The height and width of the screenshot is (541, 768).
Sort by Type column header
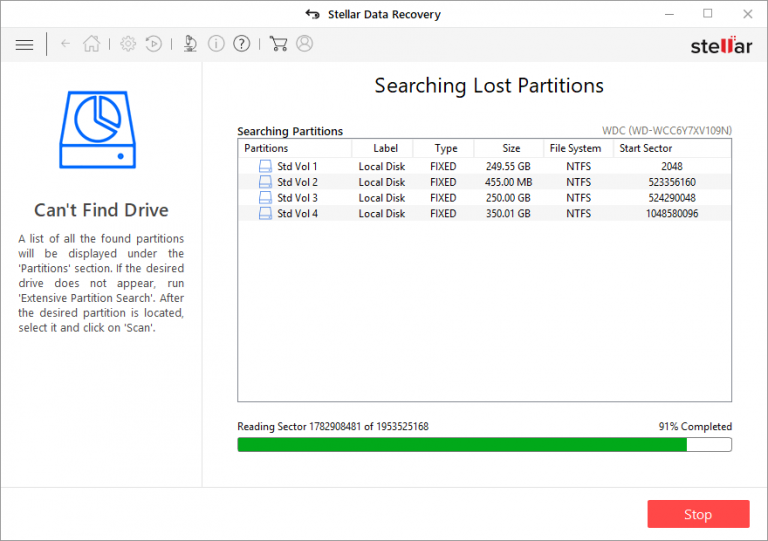444,148
